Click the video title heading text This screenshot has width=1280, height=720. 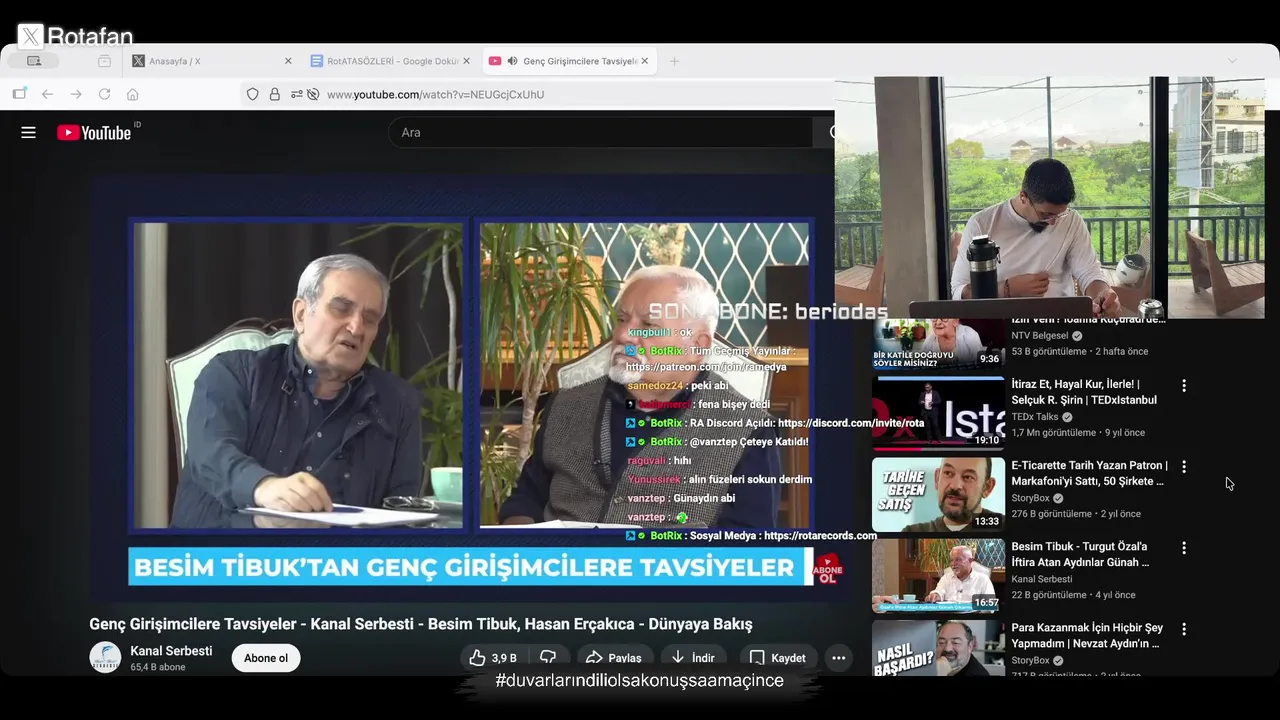[421, 624]
